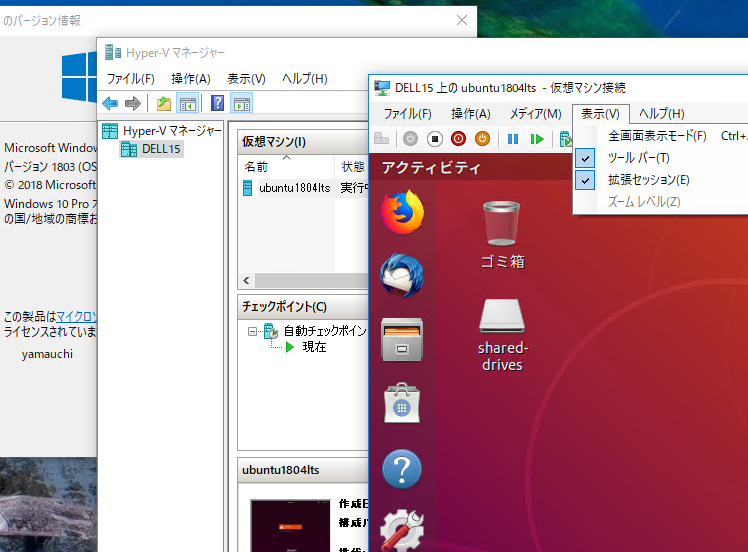The image size is (748, 552).
Task: Click the checkpoint icon in VM toolbar
Action: pyautogui.click(x=565, y=139)
